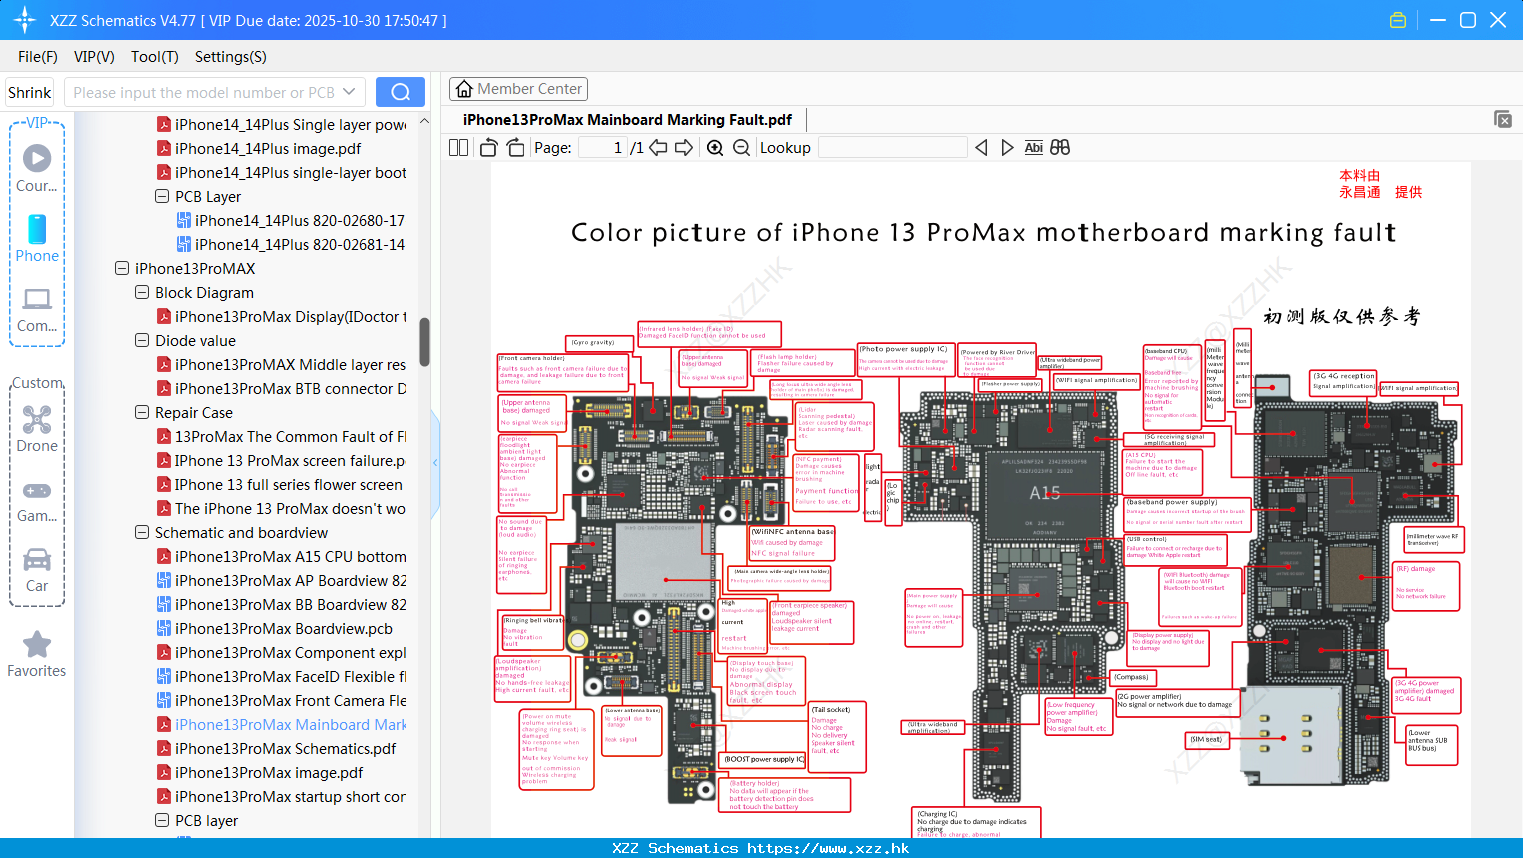This screenshot has height=858, width=1523.
Task: Select the iPhone13ProMax Mainboard Marking Fault.pdf tab
Action: click(x=627, y=120)
